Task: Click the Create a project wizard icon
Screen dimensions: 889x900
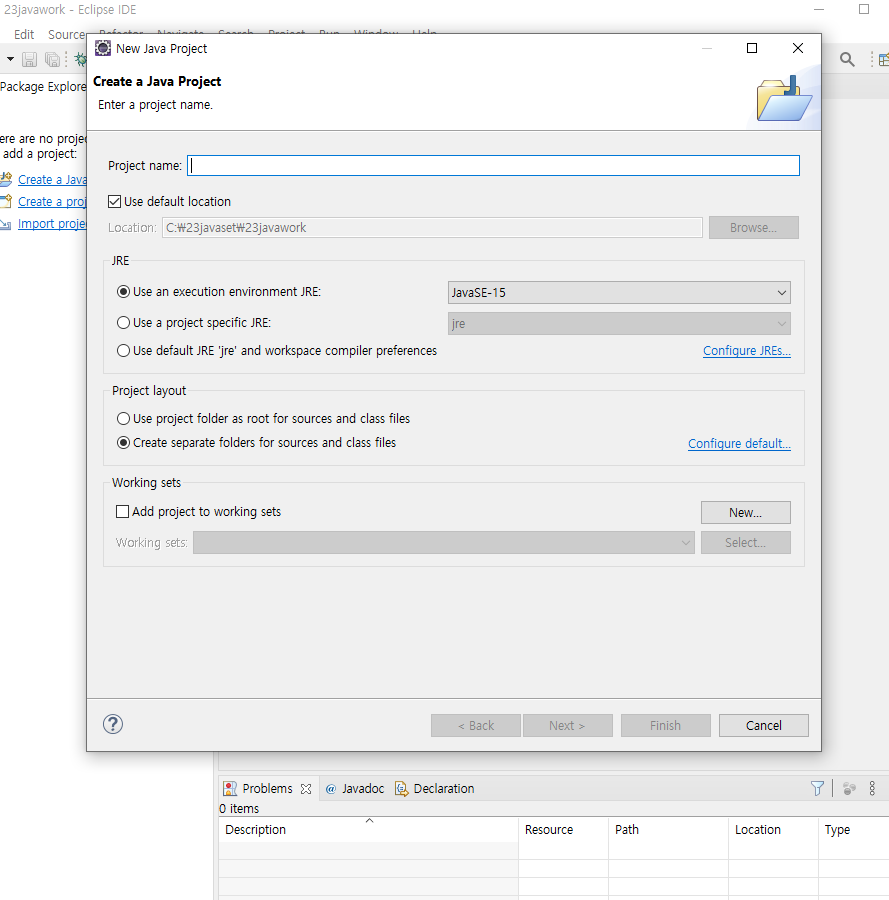Action: click(6, 201)
